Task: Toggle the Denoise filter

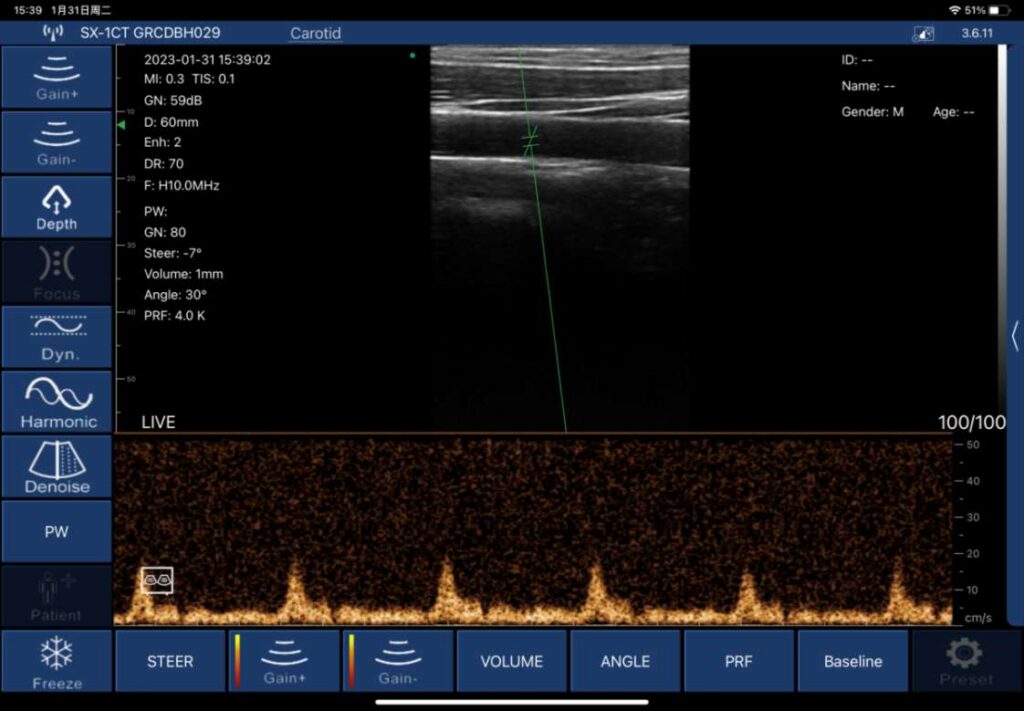Action: click(56, 467)
